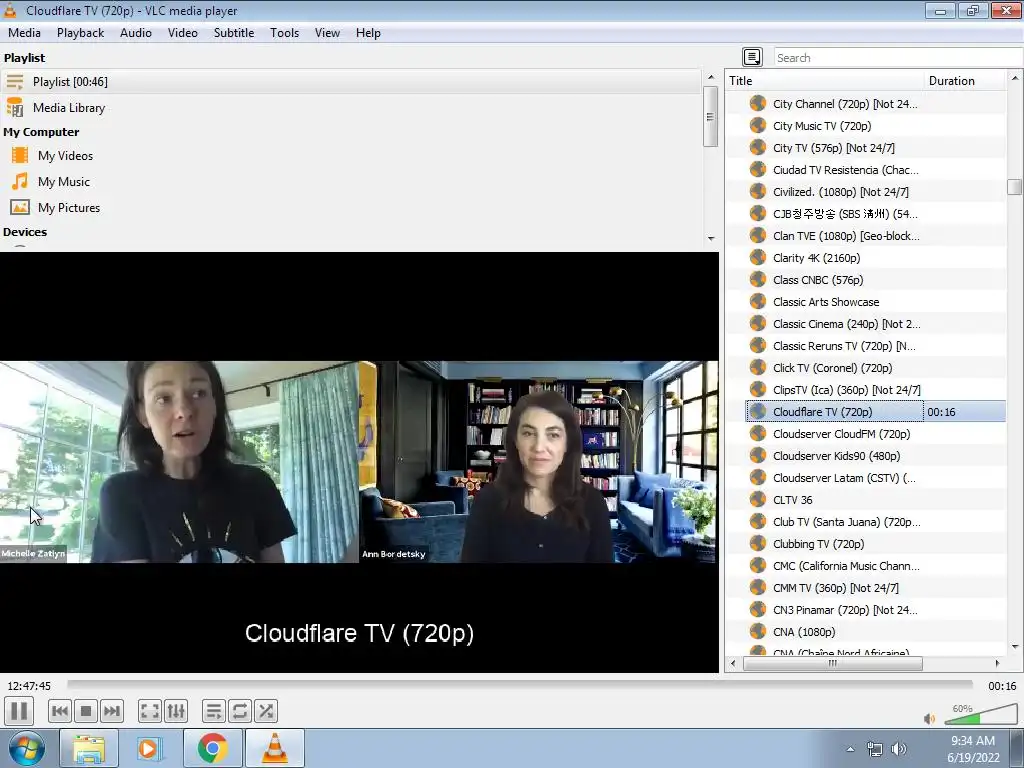Open the Audio menu
The width and height of the screenshot is (1024, 768).
coord(136,33)
